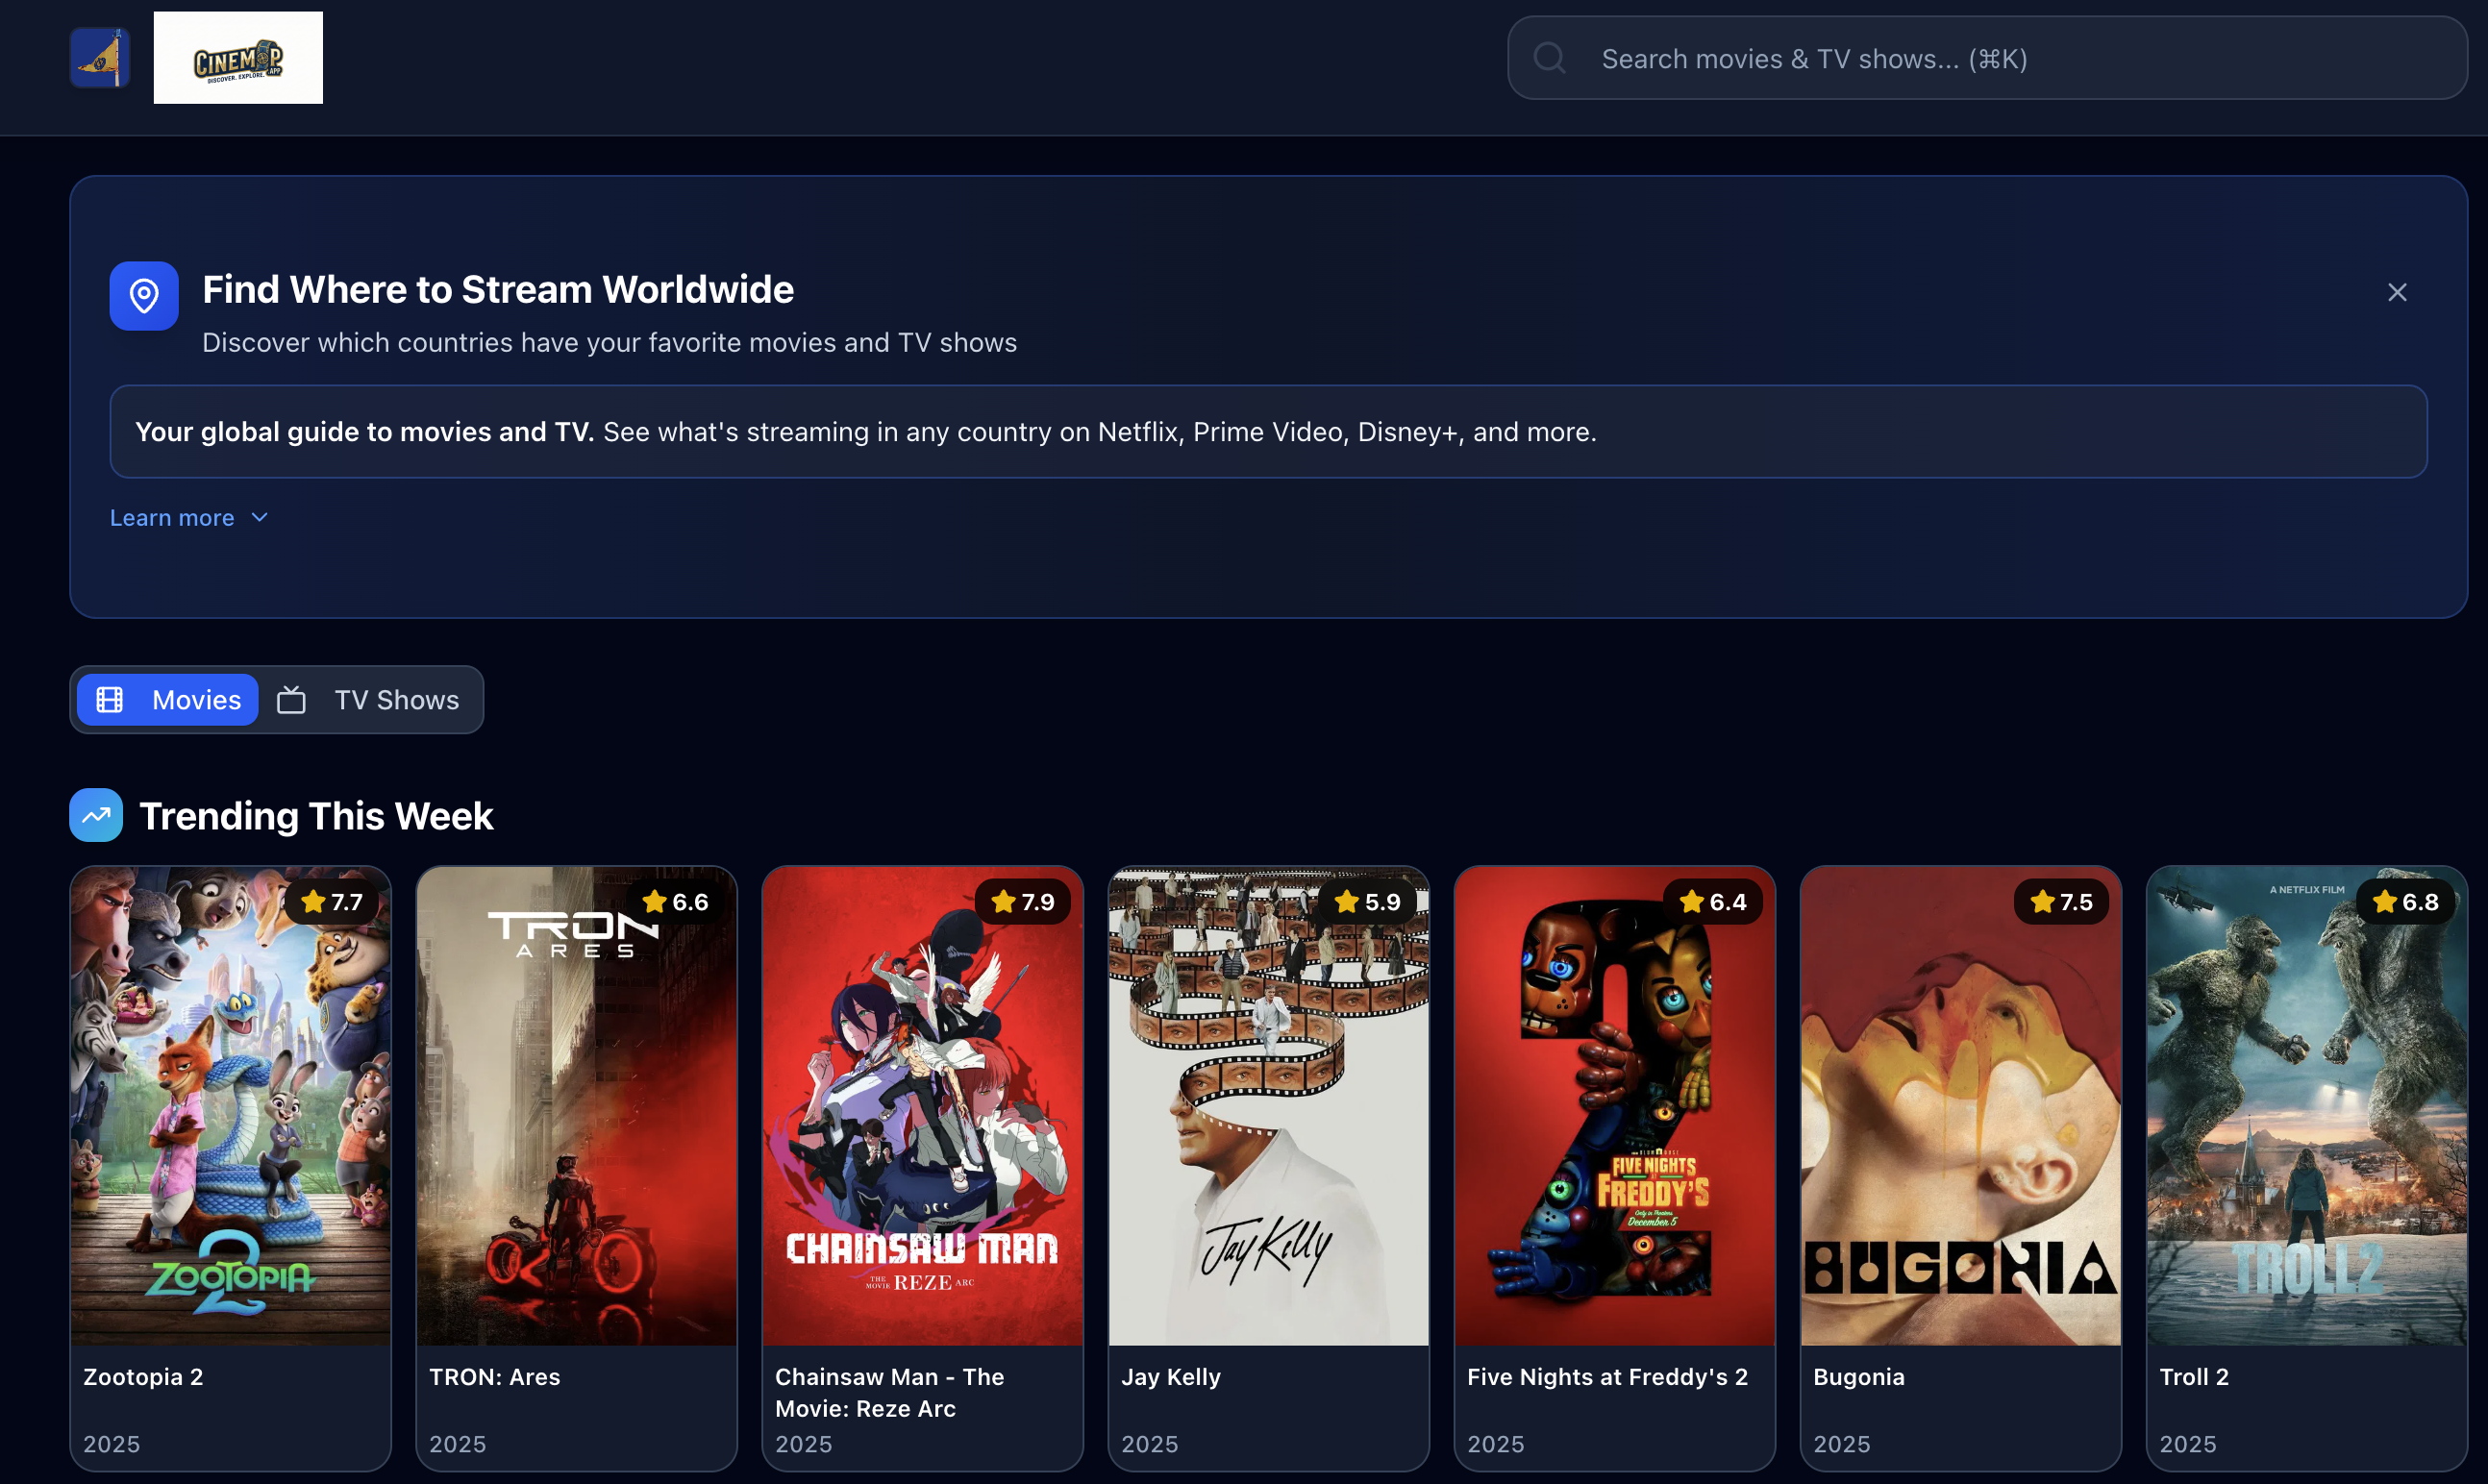Click the CineMap logo image
Screen dimensions: 2488x1484
click(238, 58)
